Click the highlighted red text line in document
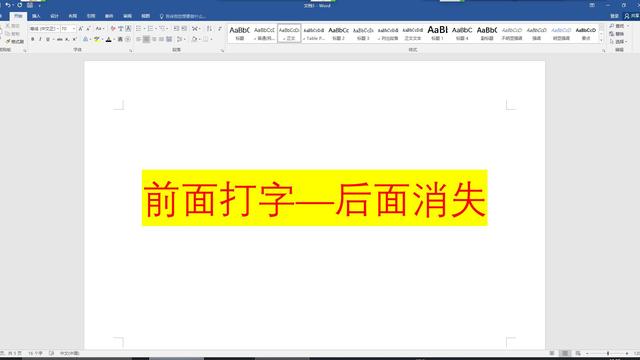The image size is (640, 360). click(315, 198)
